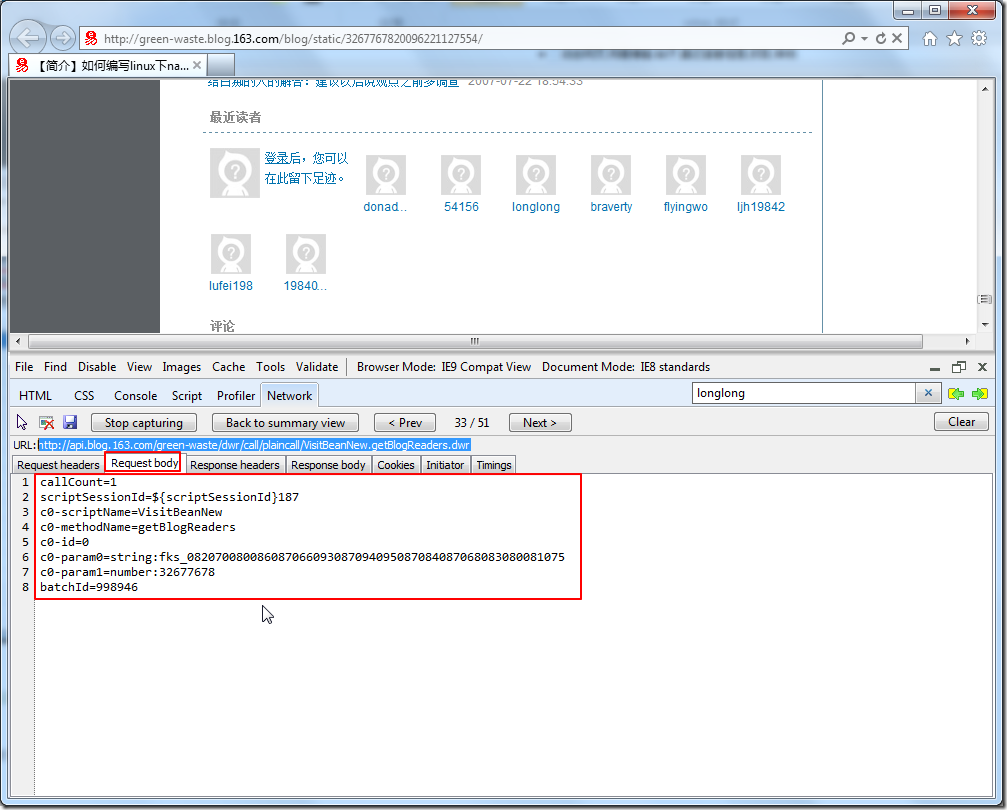Click the browser Forward arrow button

[63, 39]
